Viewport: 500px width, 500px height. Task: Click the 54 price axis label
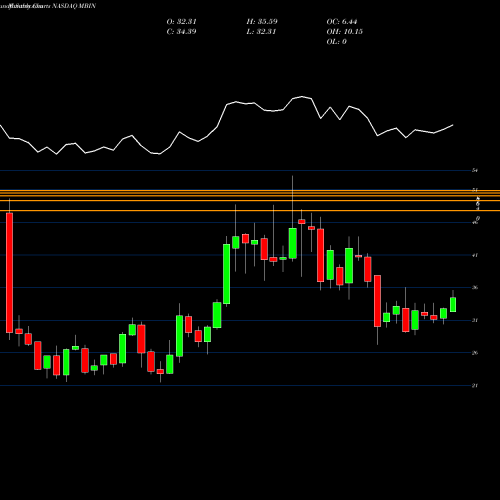[475, 170]
